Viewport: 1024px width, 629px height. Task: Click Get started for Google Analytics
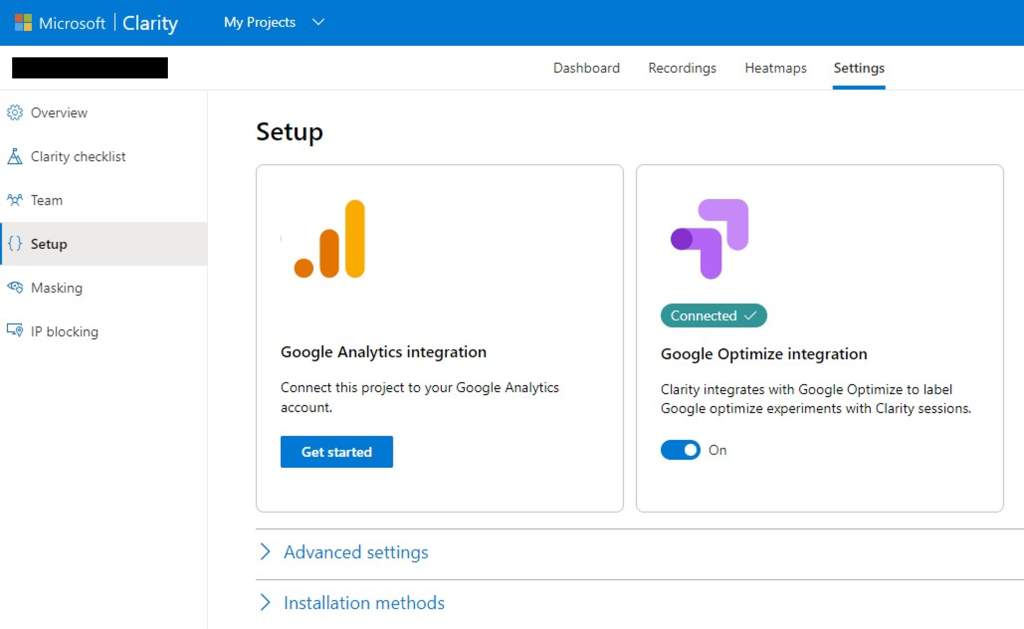337,452
